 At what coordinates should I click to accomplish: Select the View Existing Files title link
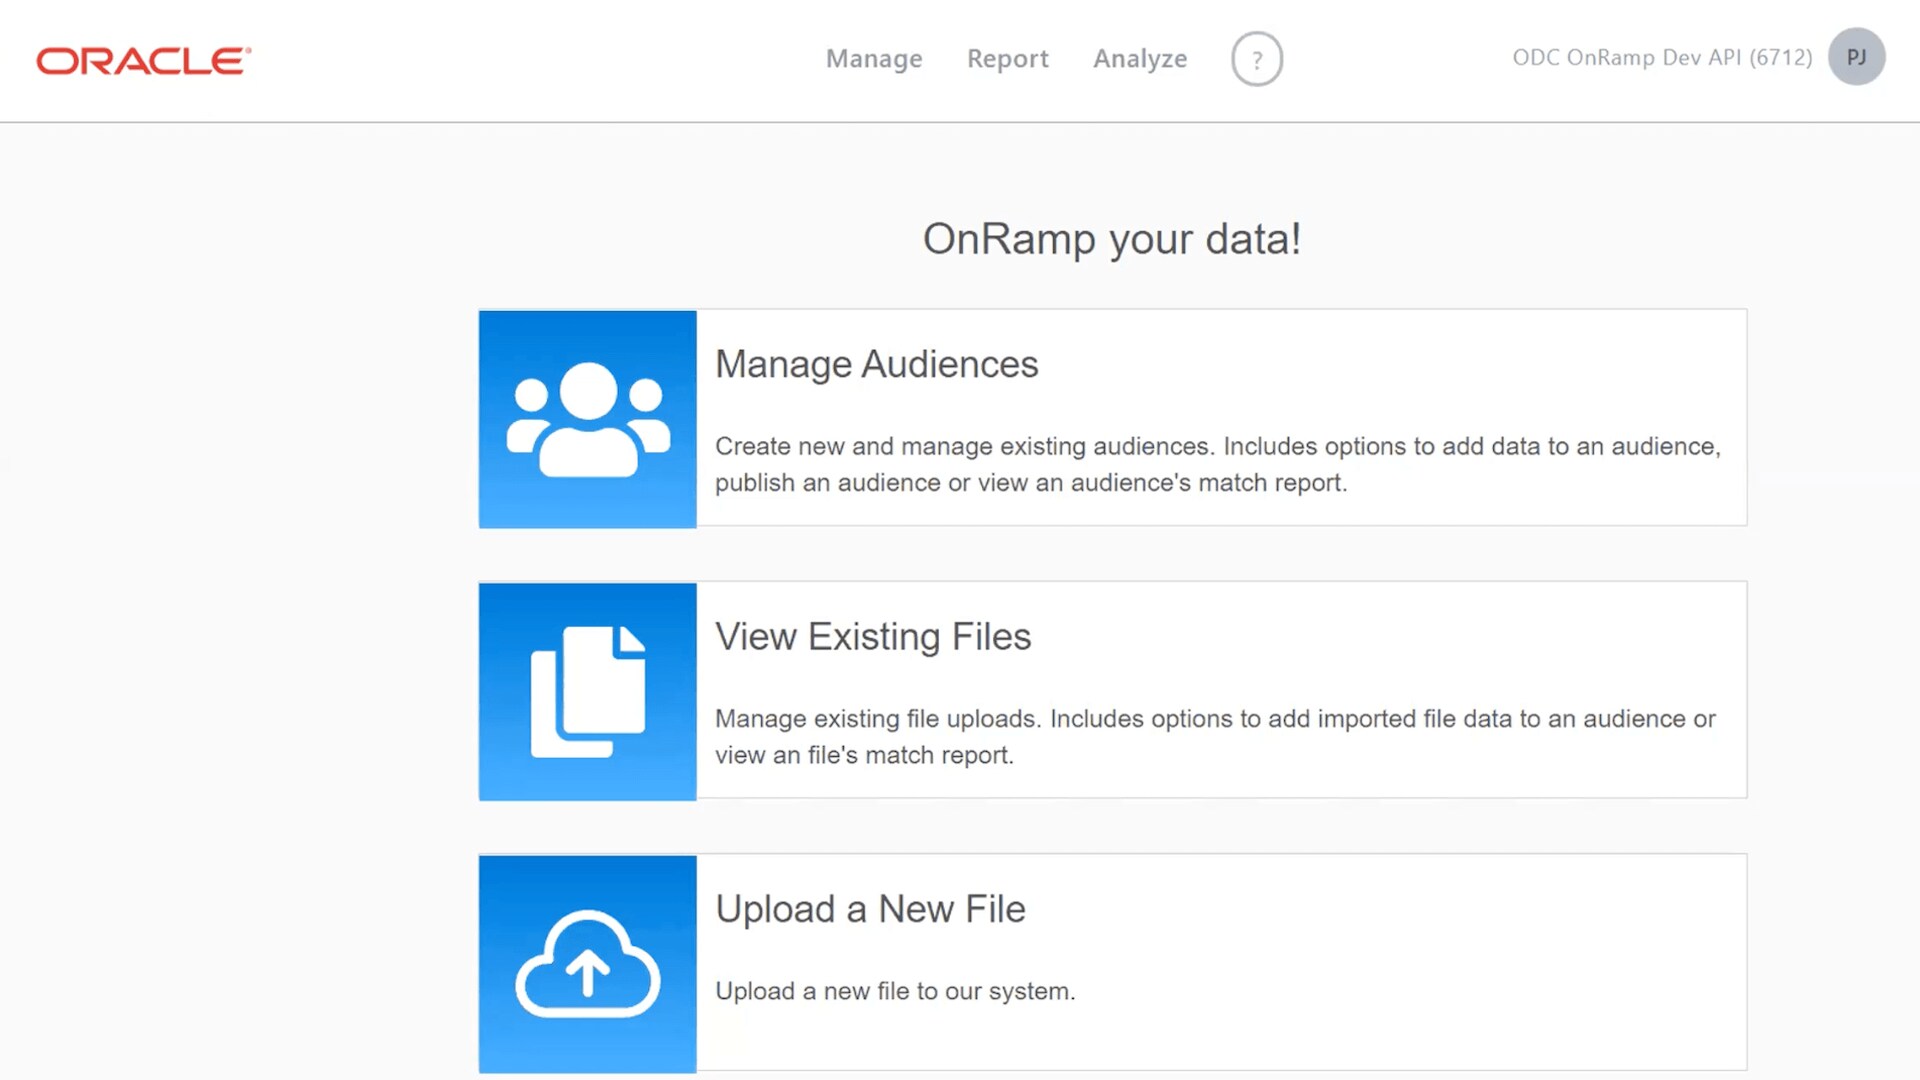click(872, 637)
